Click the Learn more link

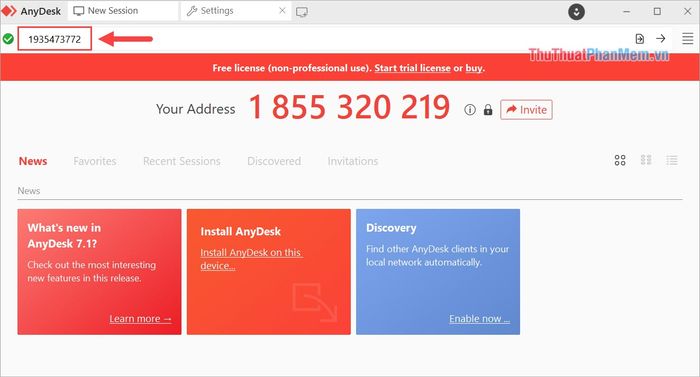(x=141, y=318)
